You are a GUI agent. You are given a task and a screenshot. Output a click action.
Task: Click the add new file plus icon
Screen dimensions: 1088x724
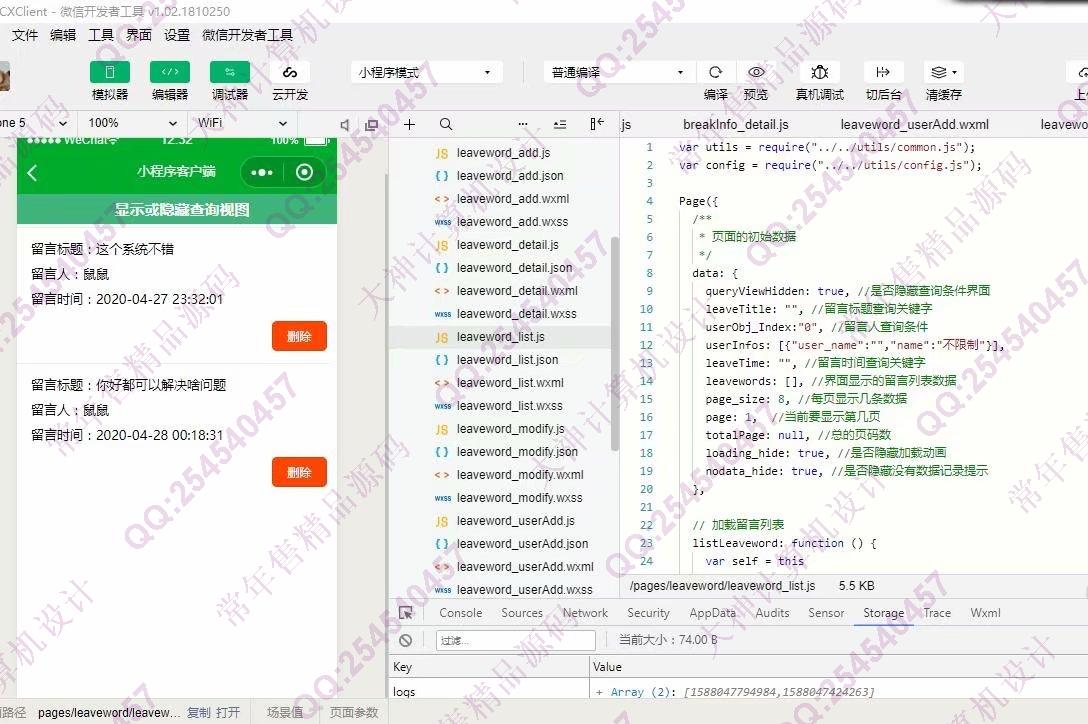coord(409,124)
